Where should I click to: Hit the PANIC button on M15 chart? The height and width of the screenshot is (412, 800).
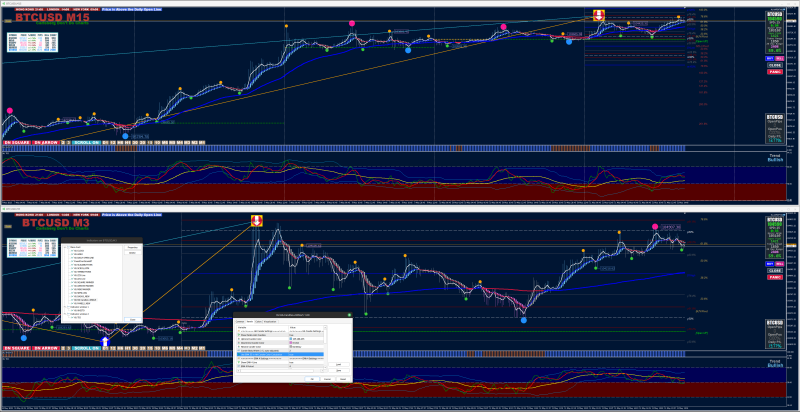coord(775,72)
